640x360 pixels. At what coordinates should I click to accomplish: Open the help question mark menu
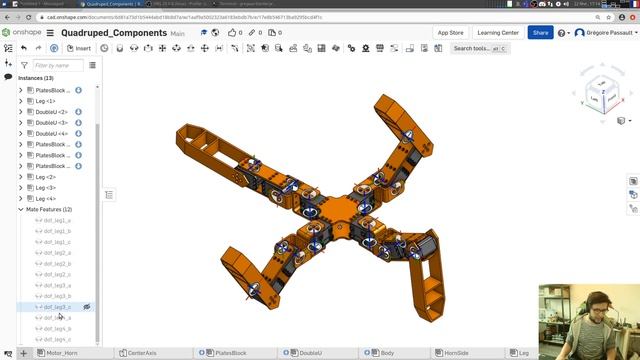point(563,33)
